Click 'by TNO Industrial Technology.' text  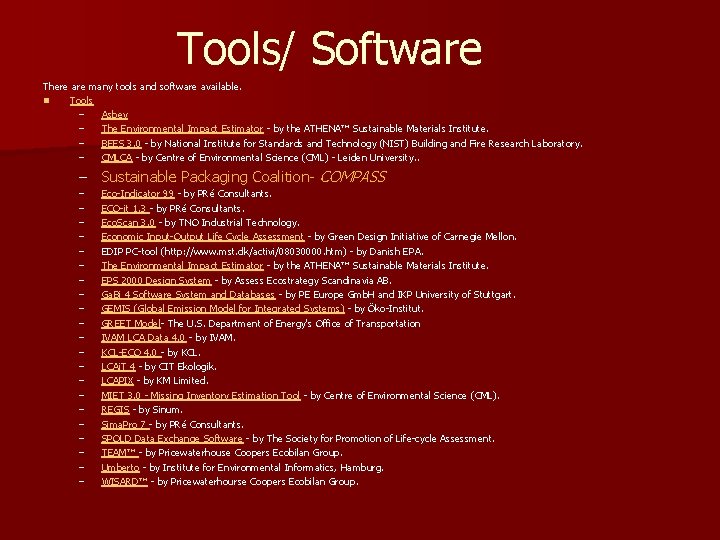point(232,223)
